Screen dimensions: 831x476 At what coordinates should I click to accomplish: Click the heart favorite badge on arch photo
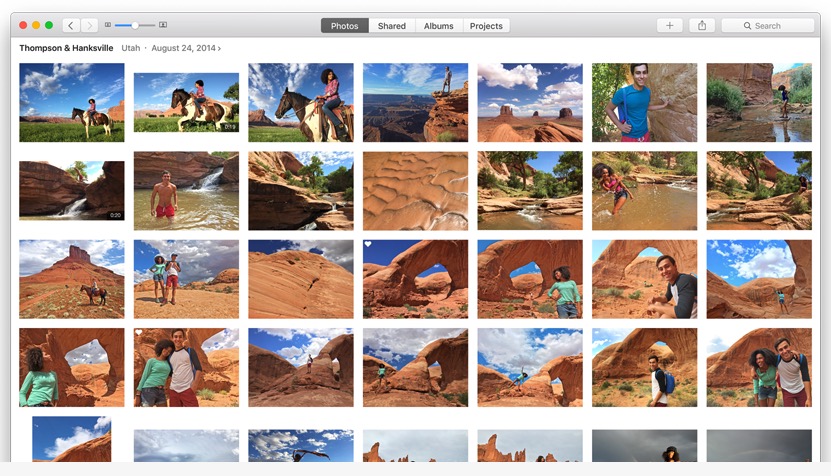(368, 244)
